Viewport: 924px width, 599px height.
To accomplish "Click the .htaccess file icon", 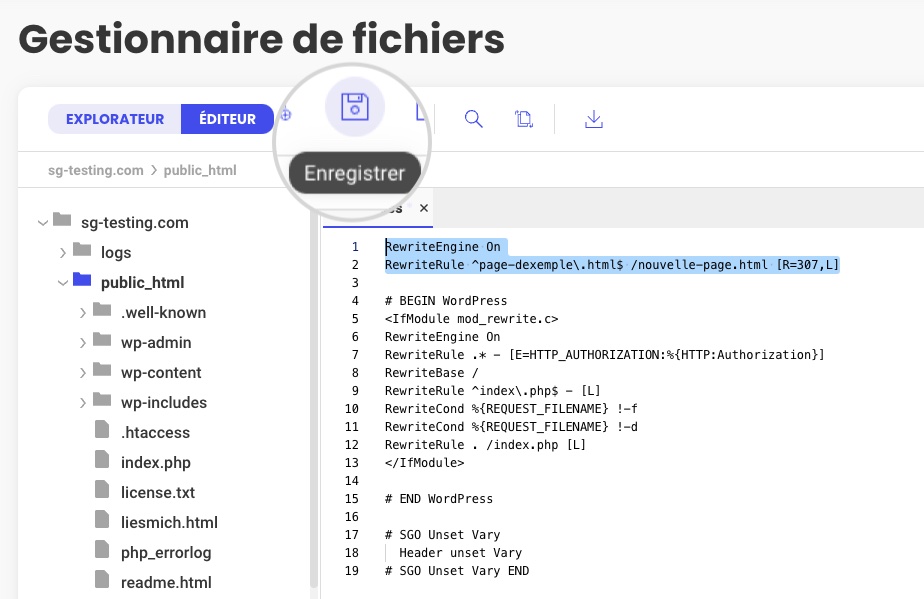I will [x=102, y=429].
